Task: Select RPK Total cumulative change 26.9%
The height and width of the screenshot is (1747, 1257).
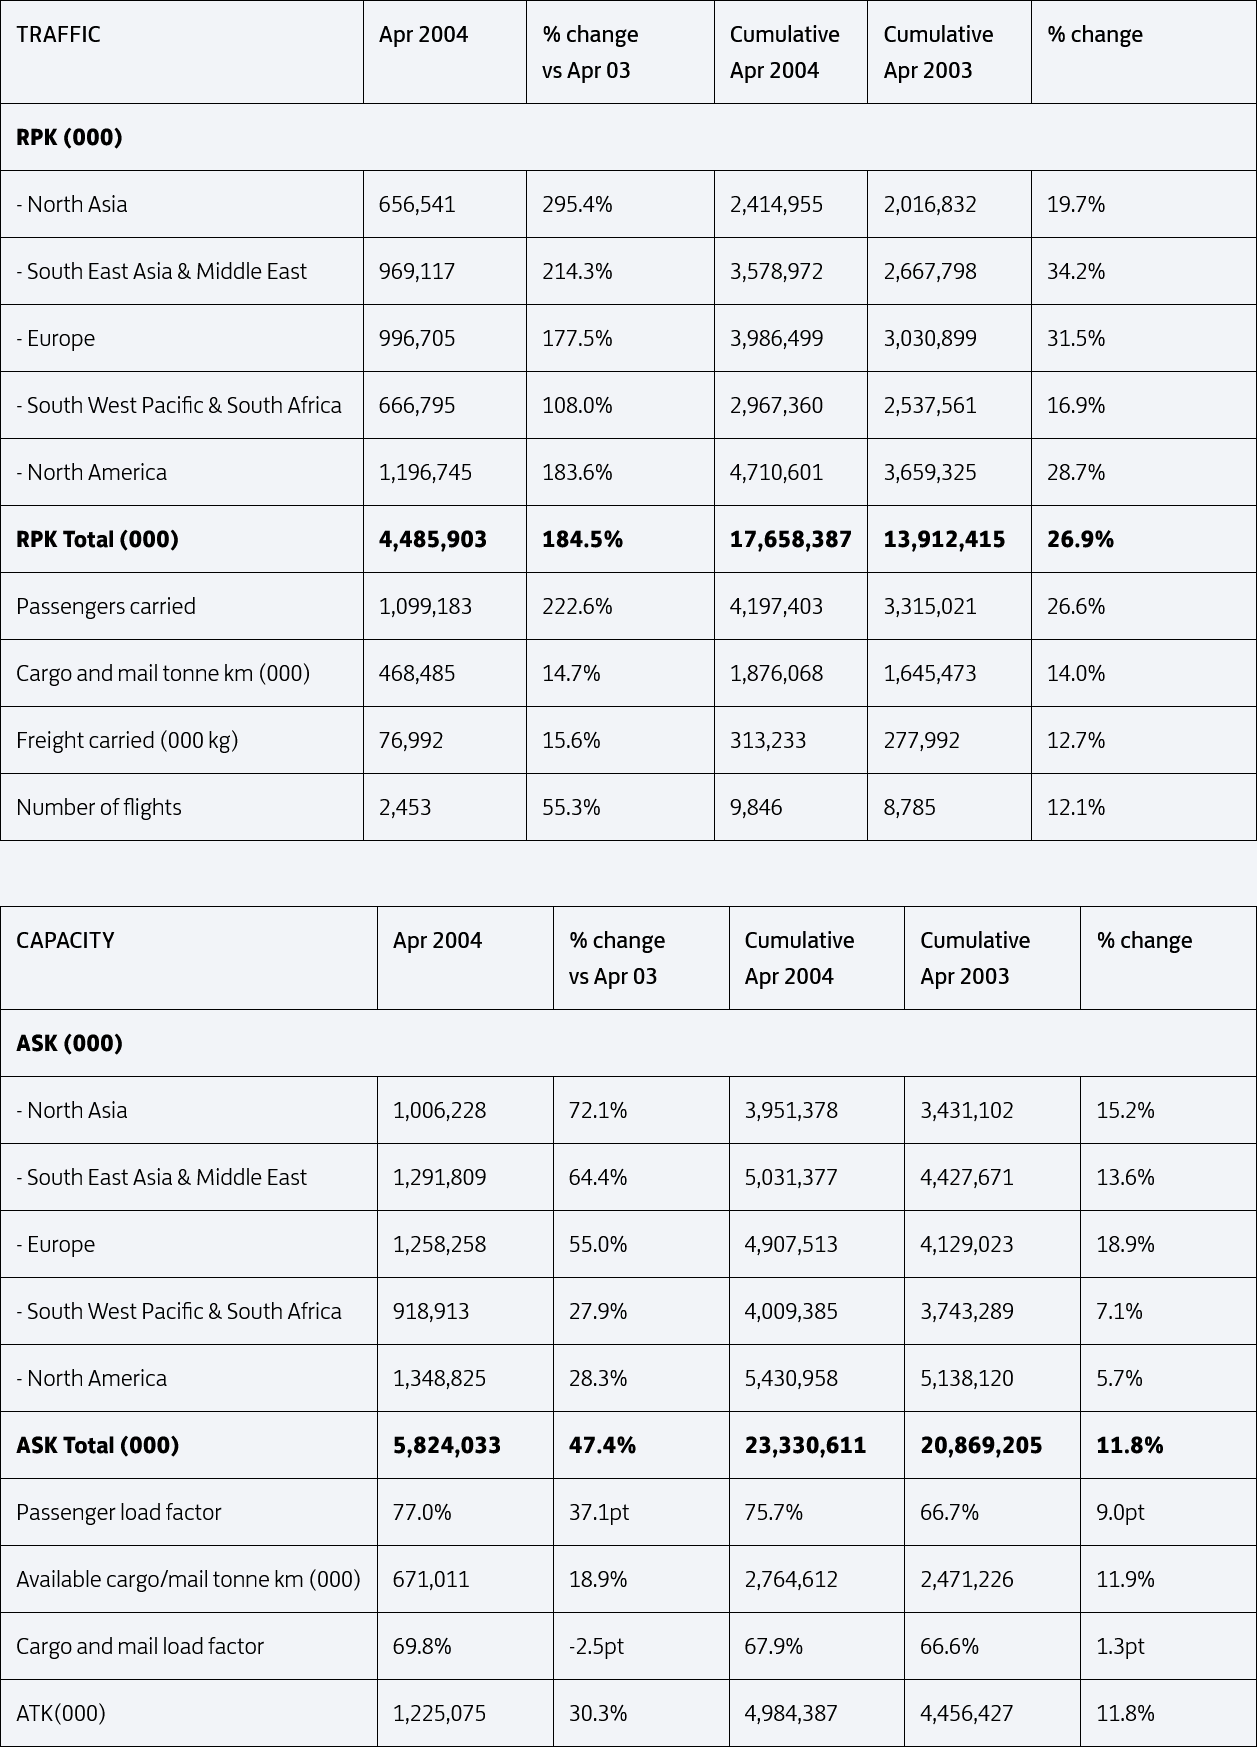Action: coord(1080,540)
